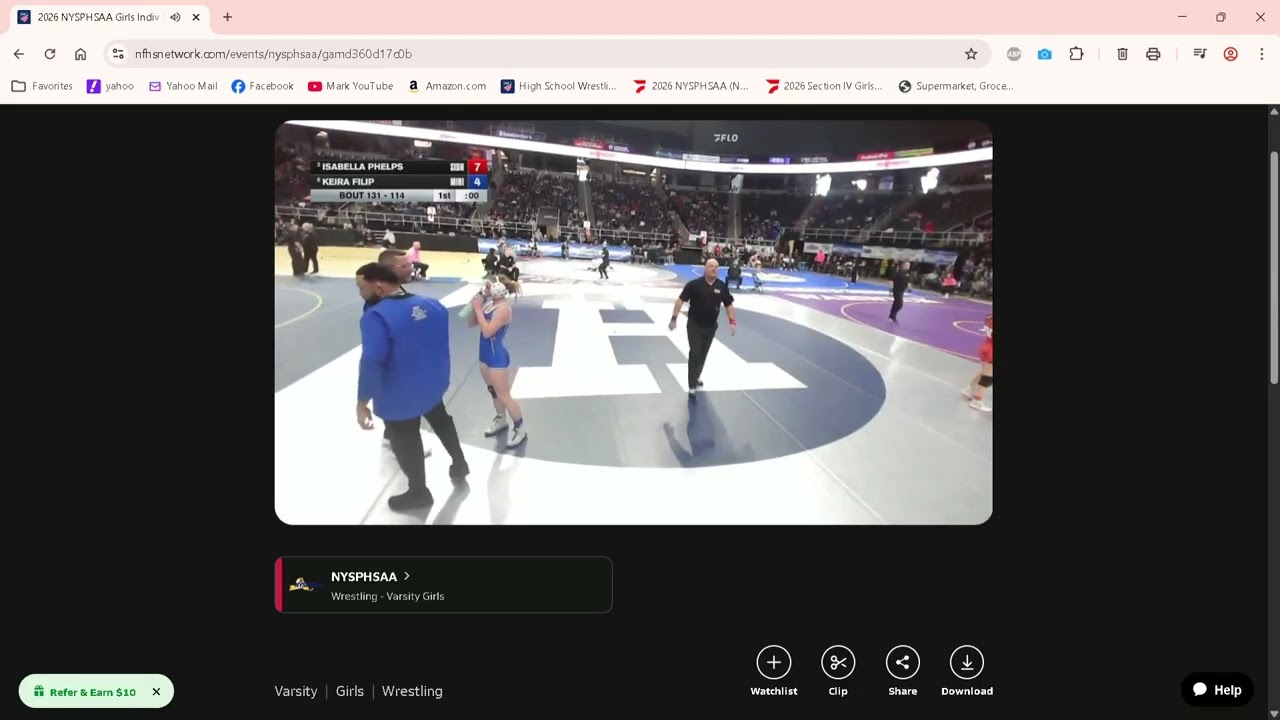This screenshot has height=720, width=1280.
Task: Open the NYSPHSAA channel card
Action: coord(443,585)
